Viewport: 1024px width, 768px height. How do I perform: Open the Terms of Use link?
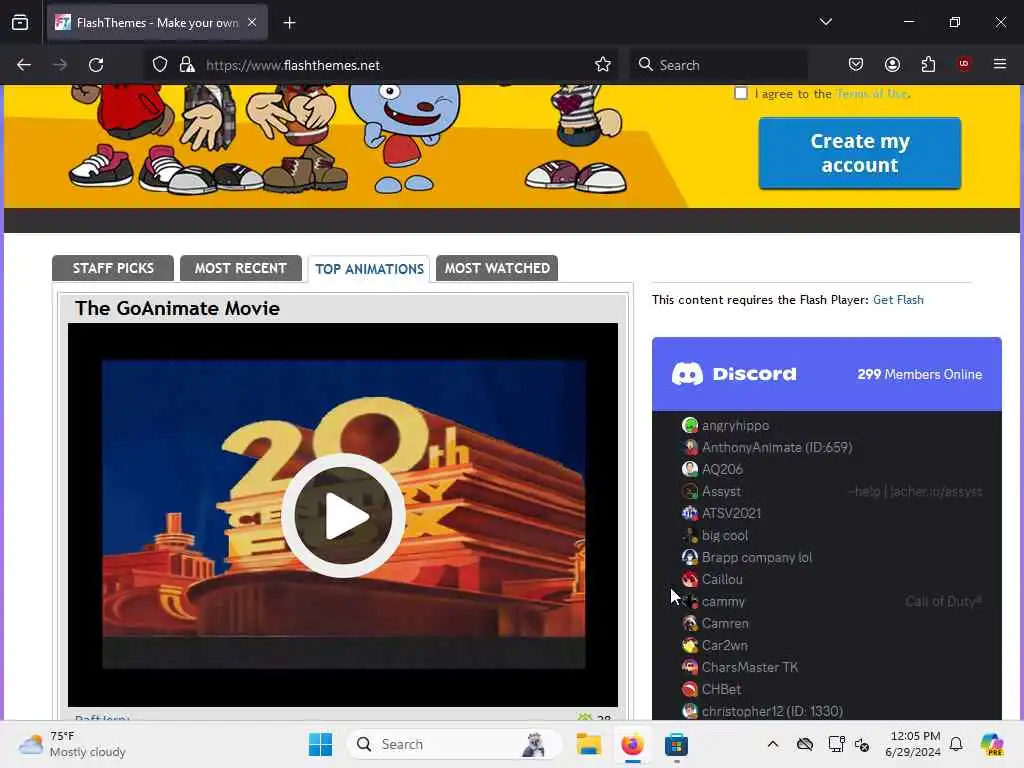[x=872, y=94]
